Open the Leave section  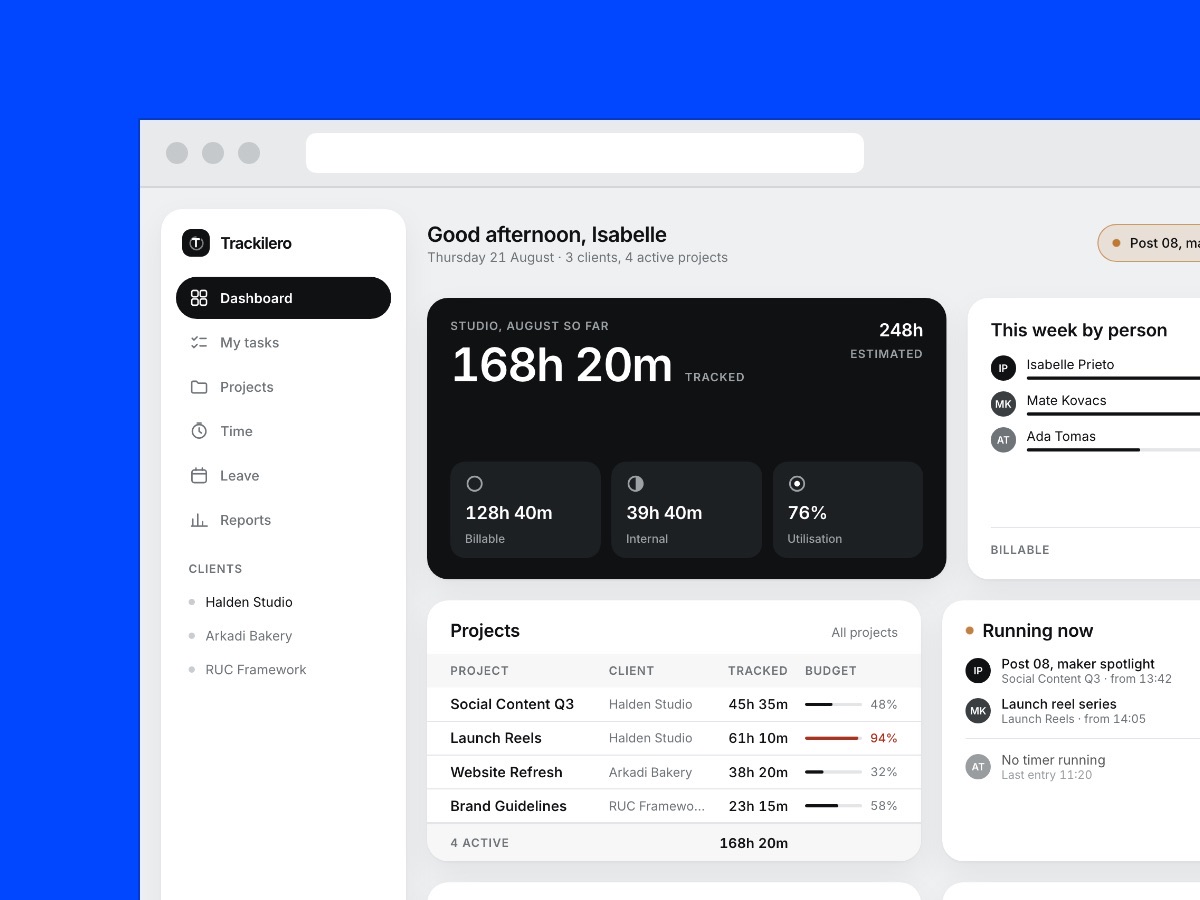283,475
